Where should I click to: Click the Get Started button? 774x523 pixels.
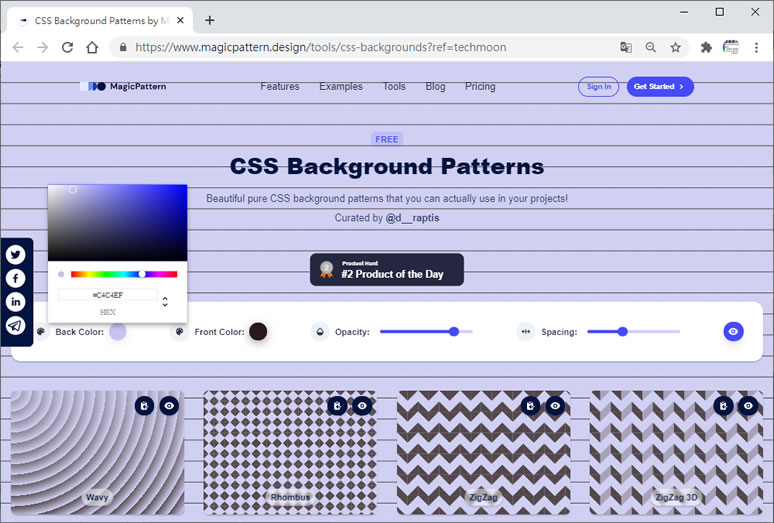(660, 87)
